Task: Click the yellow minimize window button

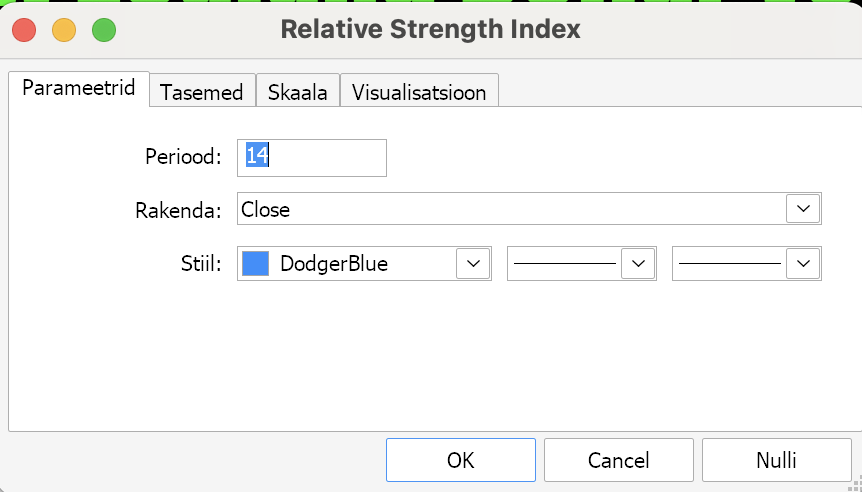Action: [64, 30]
